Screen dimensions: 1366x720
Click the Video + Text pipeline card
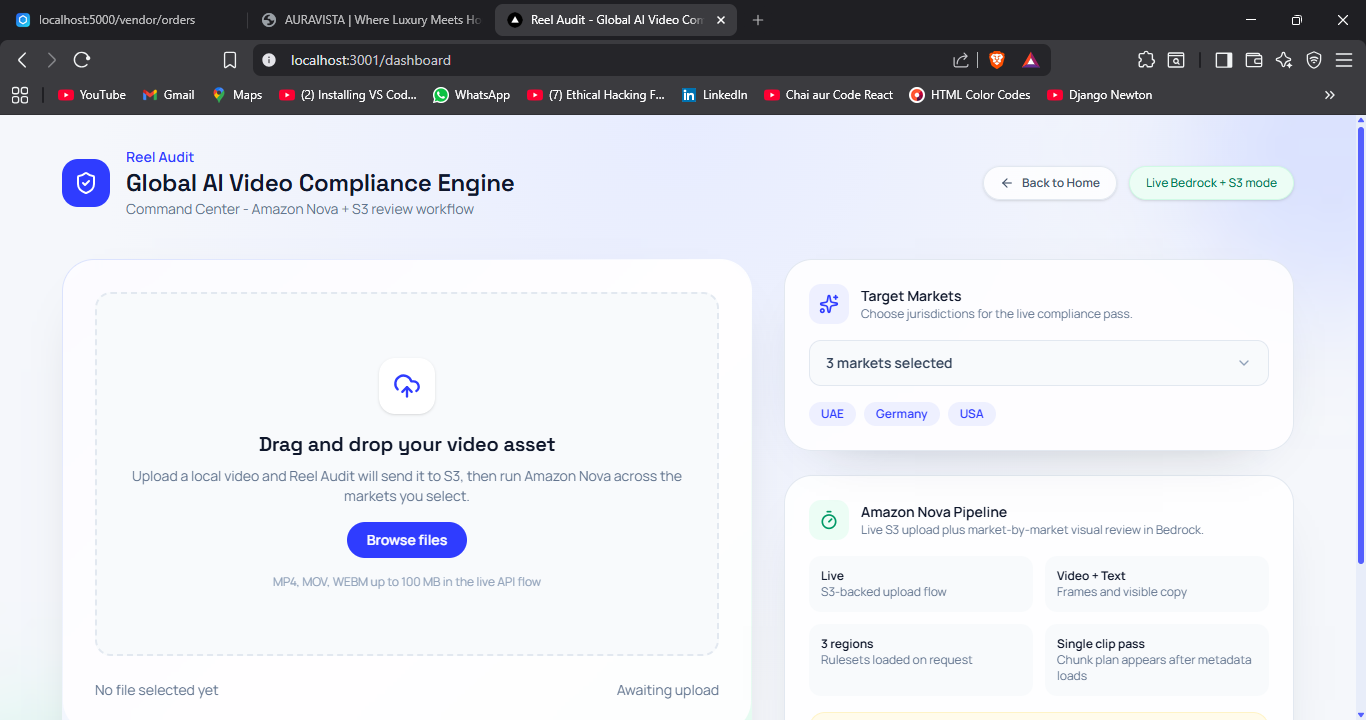[1157, 584]
